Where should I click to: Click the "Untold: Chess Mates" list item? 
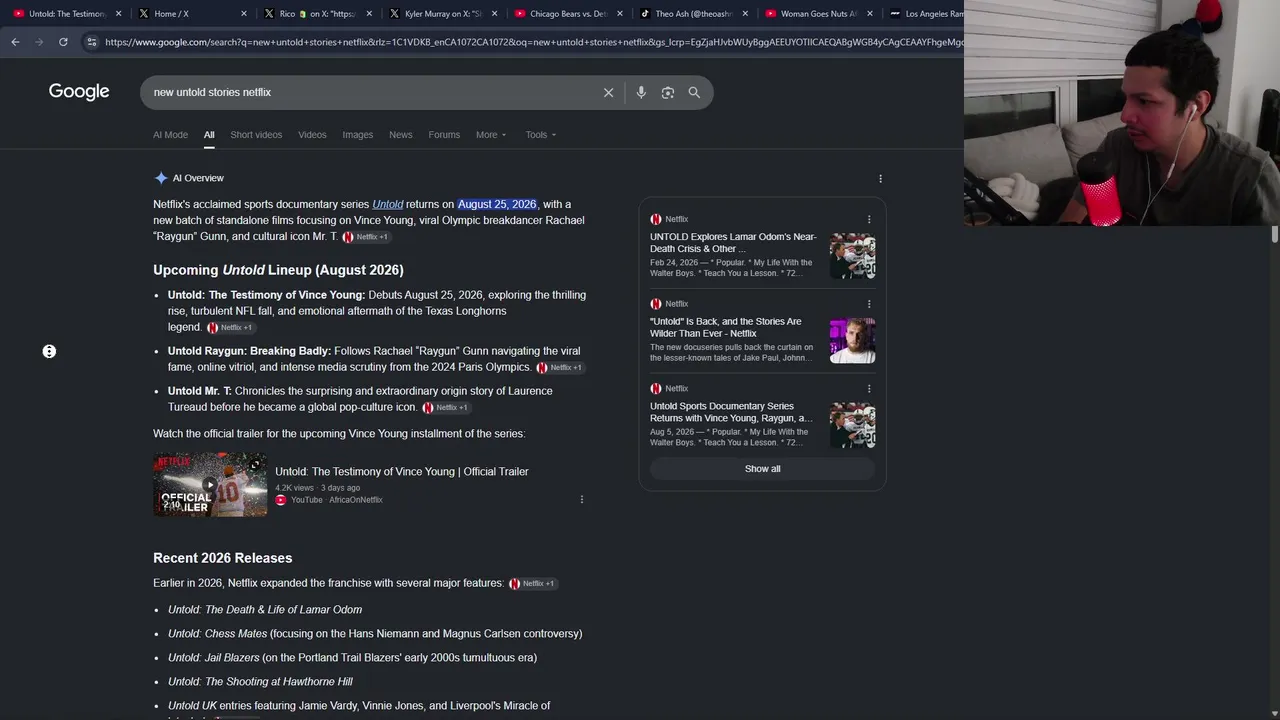click(x=375, y=634)
